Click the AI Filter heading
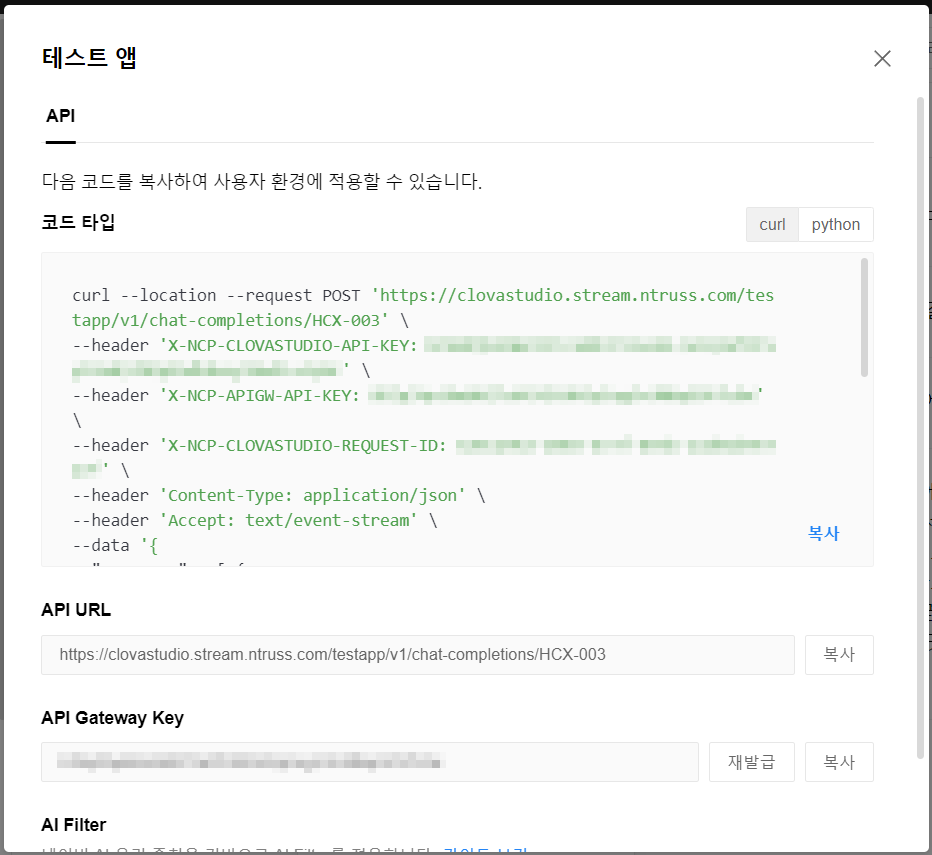This screenshot has height=855, width=932. 74,825
